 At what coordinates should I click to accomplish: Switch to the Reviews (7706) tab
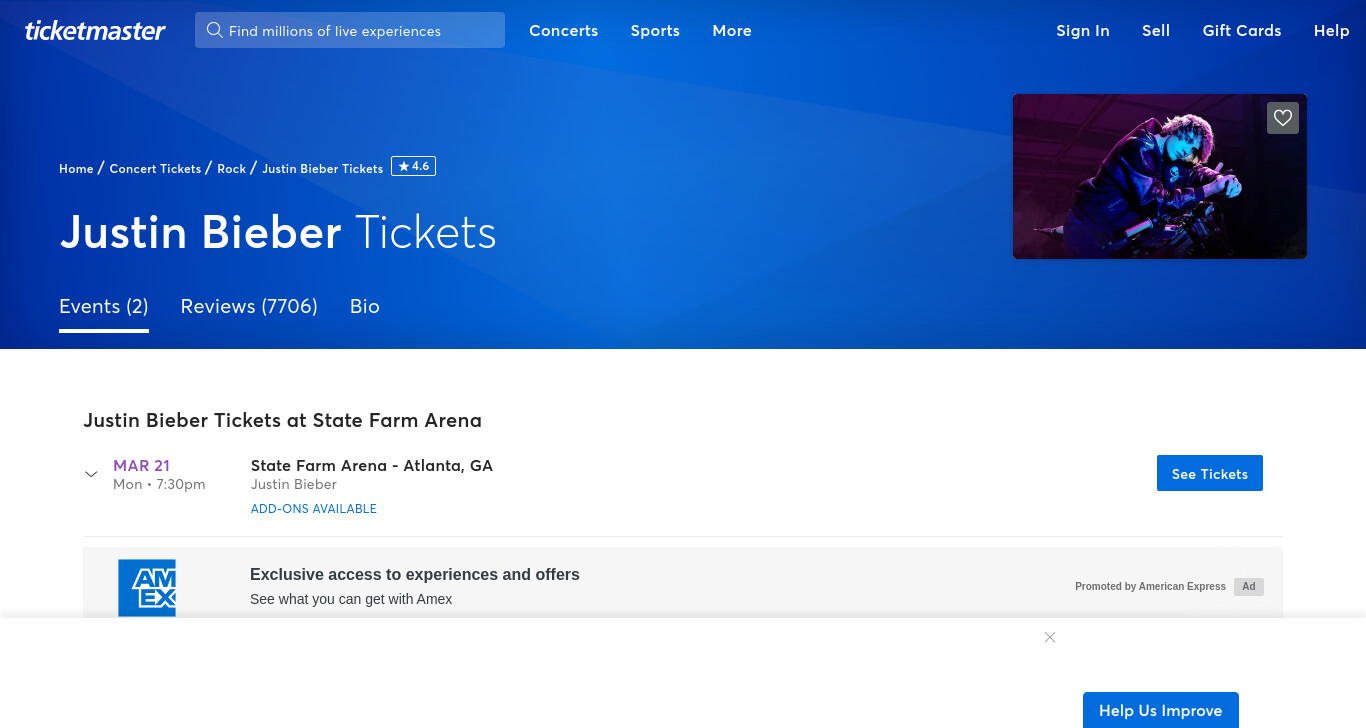[x=249, y=307]
